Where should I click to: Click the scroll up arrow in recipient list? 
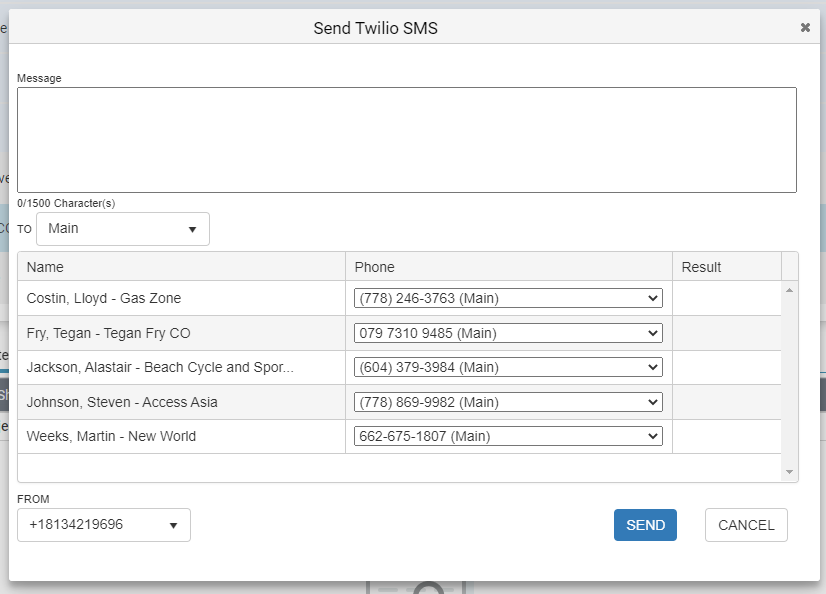pos(789,290)
